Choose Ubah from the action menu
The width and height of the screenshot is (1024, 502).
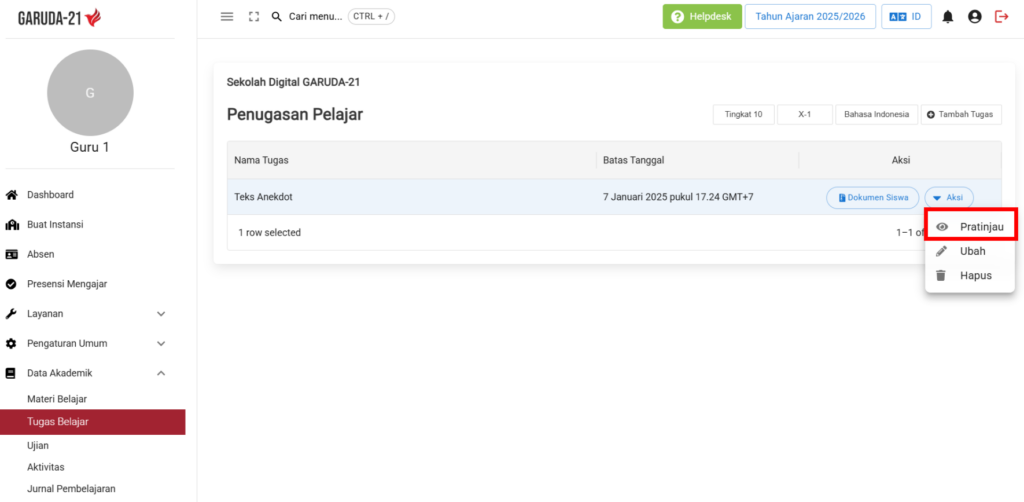point(970,251)
